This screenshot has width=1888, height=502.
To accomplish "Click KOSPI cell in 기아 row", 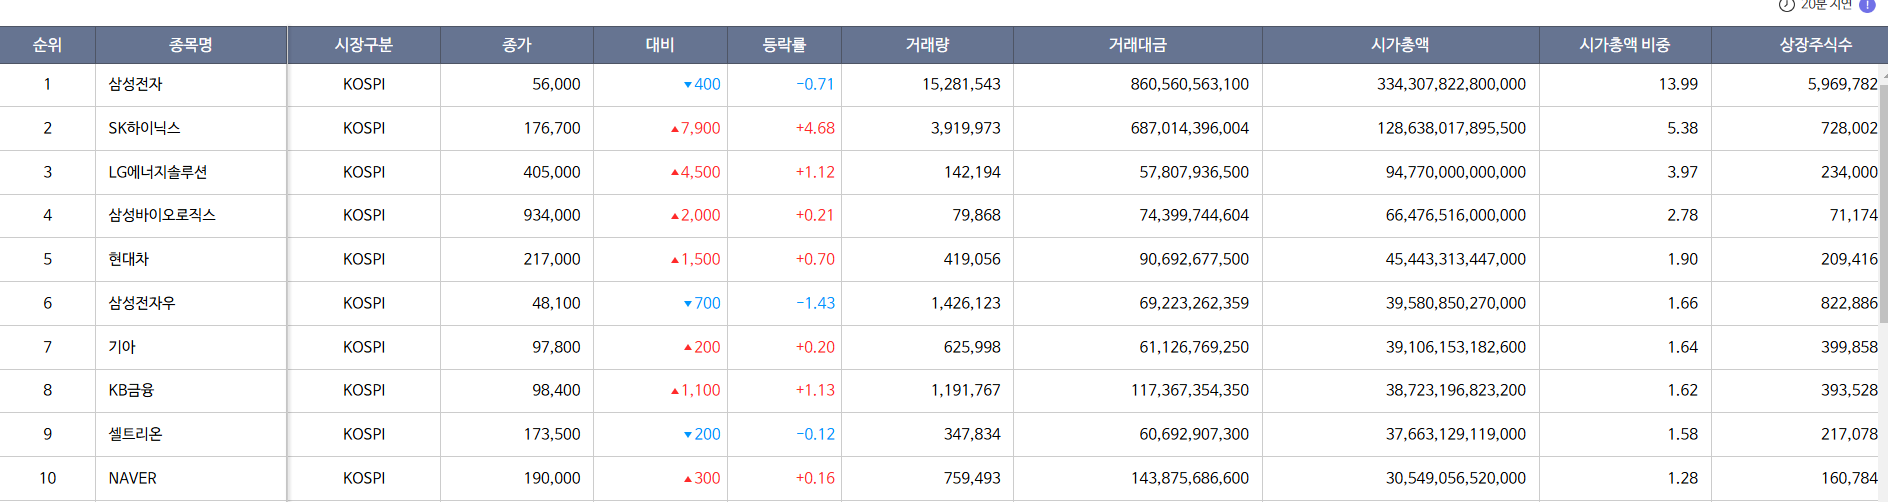I will click(364, 347).
